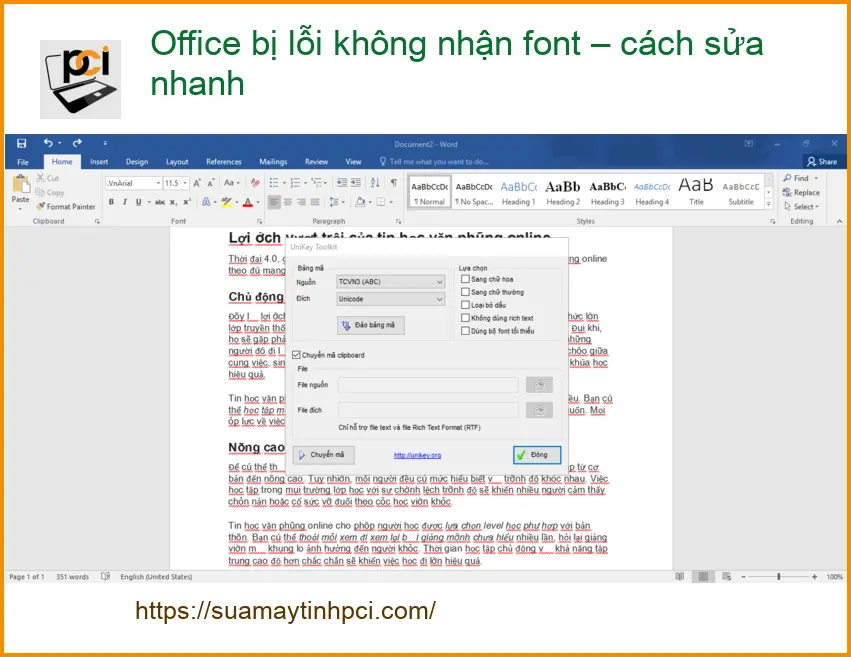
Task: Click the numbering list icon
Action: click(295, 183)
